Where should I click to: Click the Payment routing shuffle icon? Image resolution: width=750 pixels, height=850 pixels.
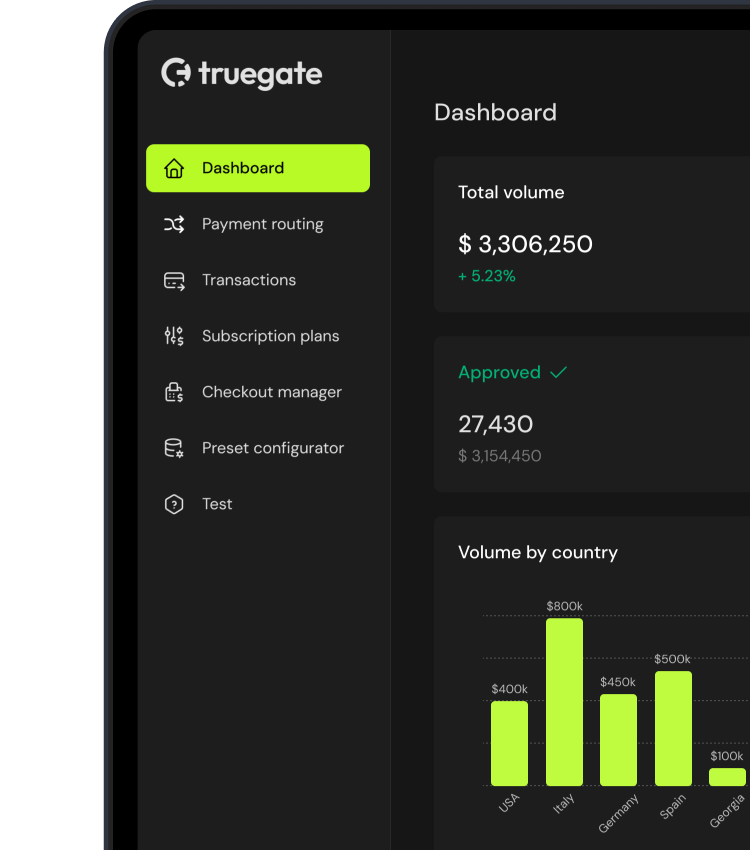click(174, 224)
